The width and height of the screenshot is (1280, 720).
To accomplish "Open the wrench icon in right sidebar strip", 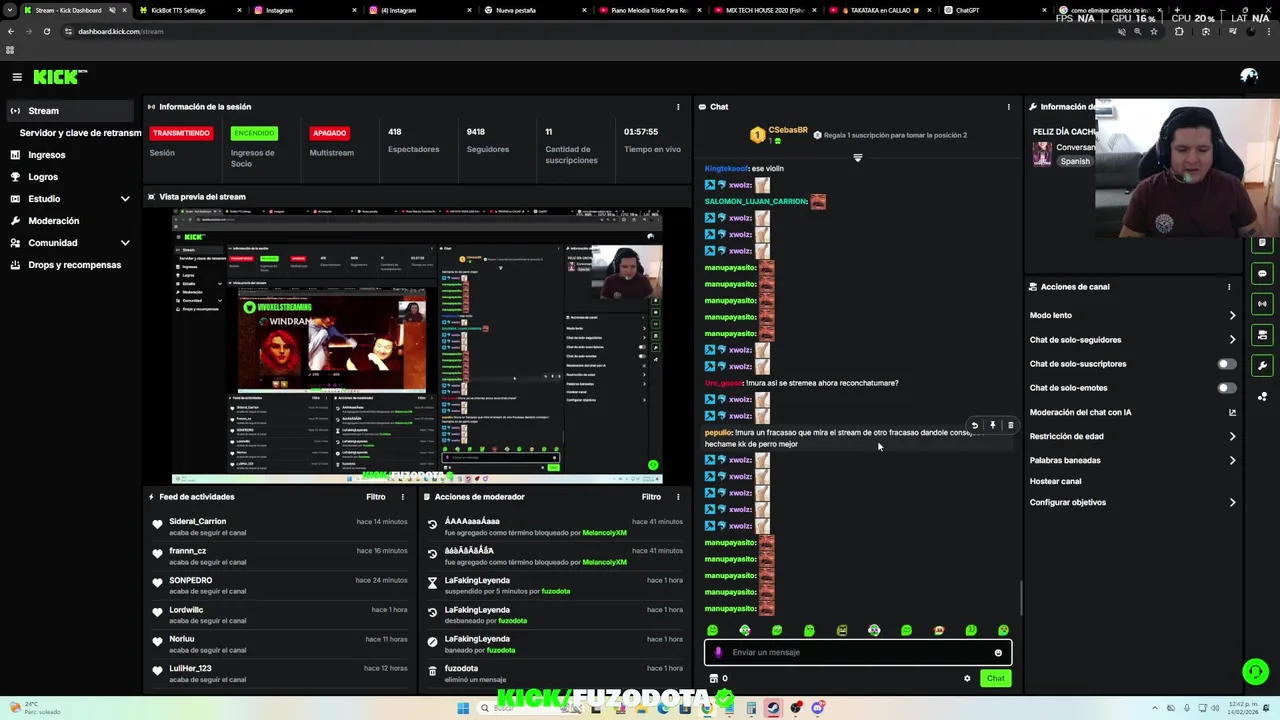I will point(1262,365).
